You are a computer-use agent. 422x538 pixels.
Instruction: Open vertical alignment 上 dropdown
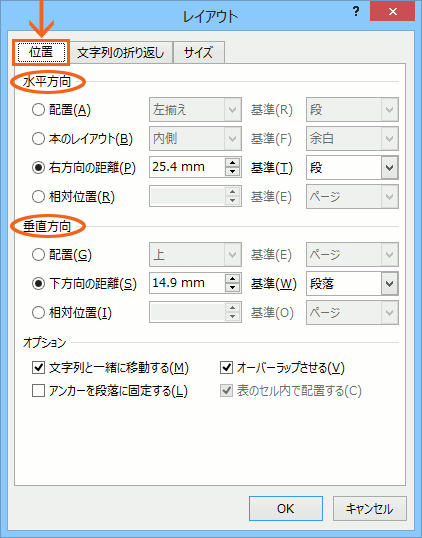(195, 255)
